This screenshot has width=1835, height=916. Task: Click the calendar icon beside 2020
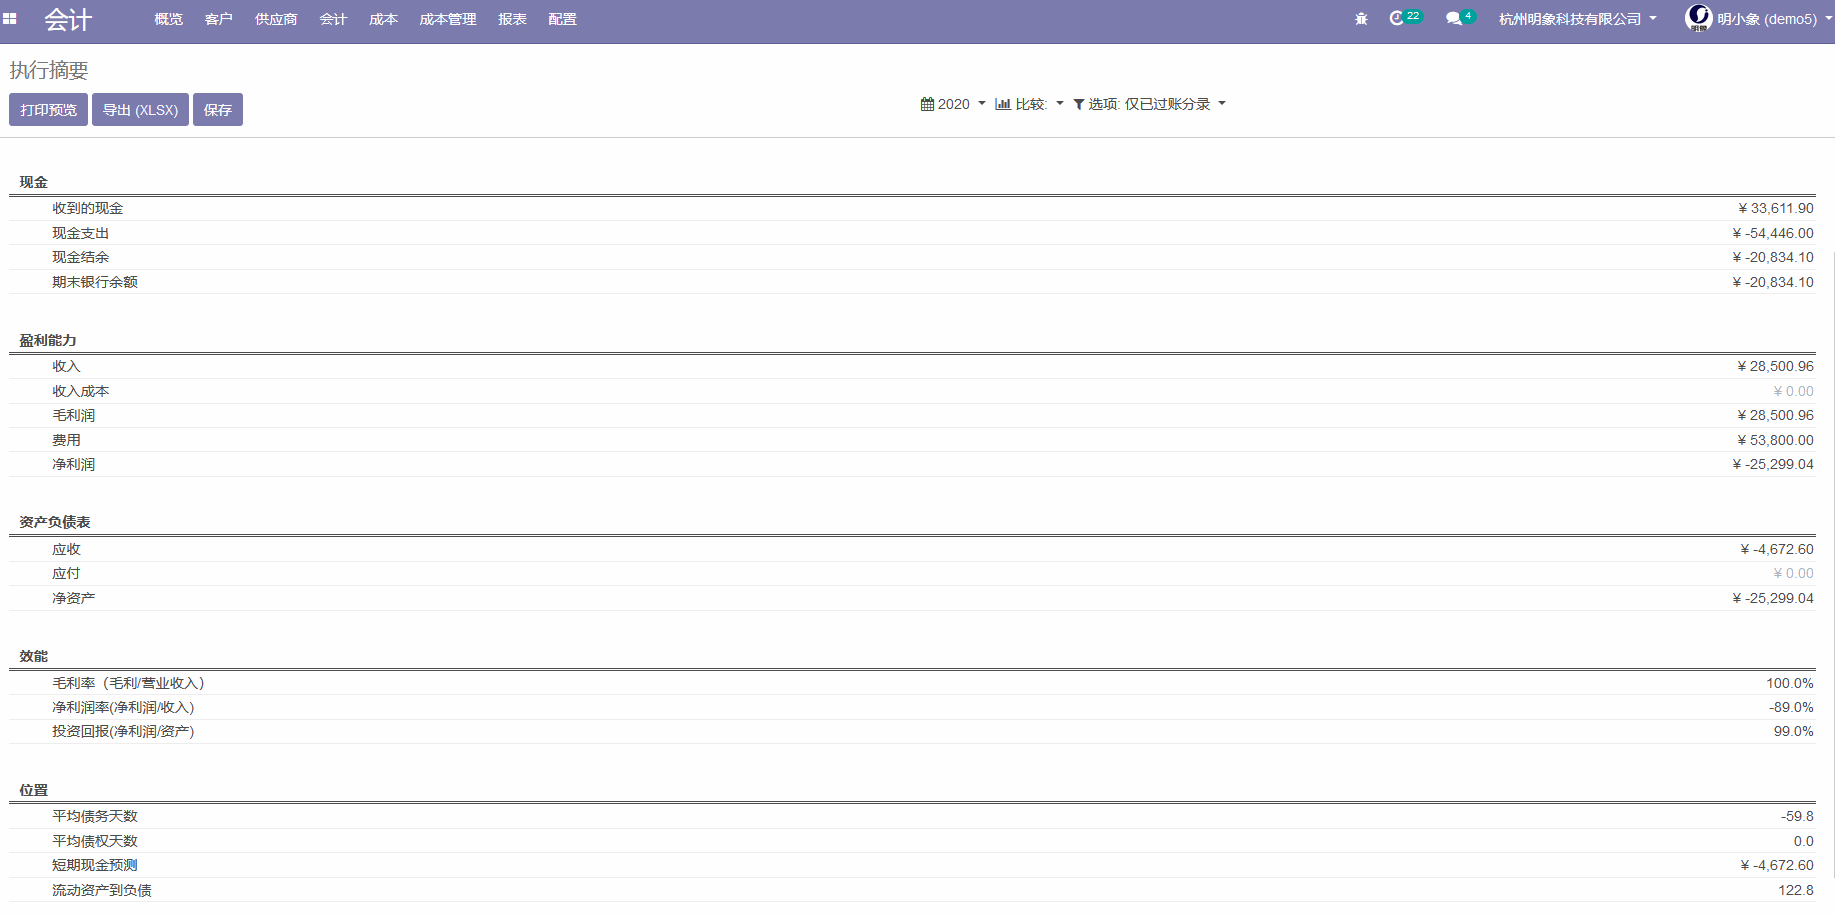pos(927,104)
